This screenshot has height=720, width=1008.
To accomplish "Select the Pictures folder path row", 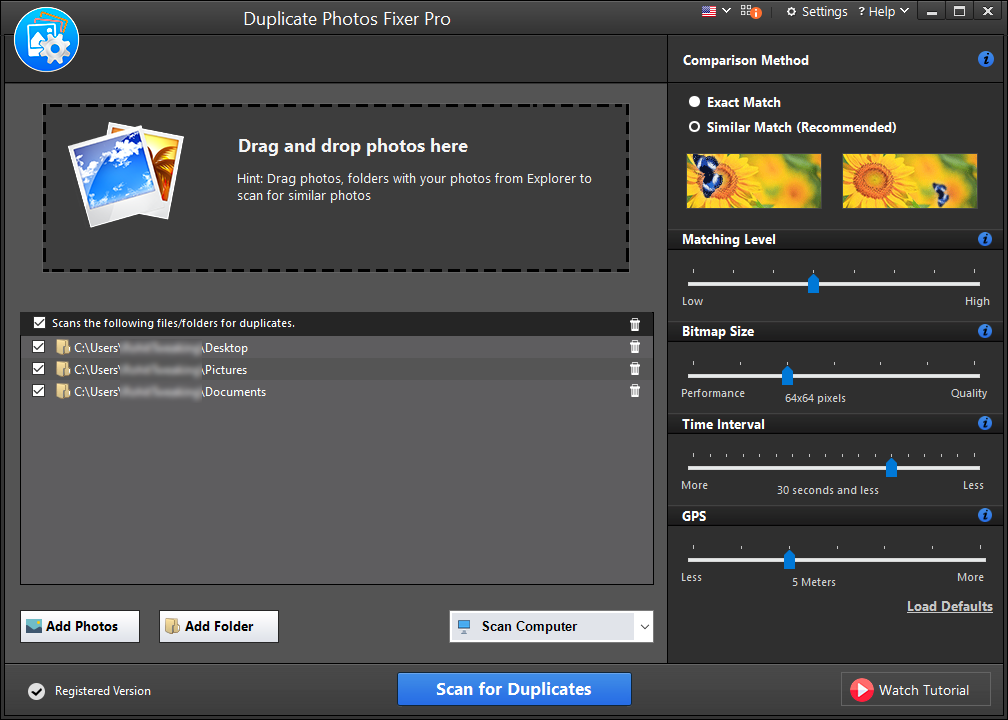I will tap(337, 369).
